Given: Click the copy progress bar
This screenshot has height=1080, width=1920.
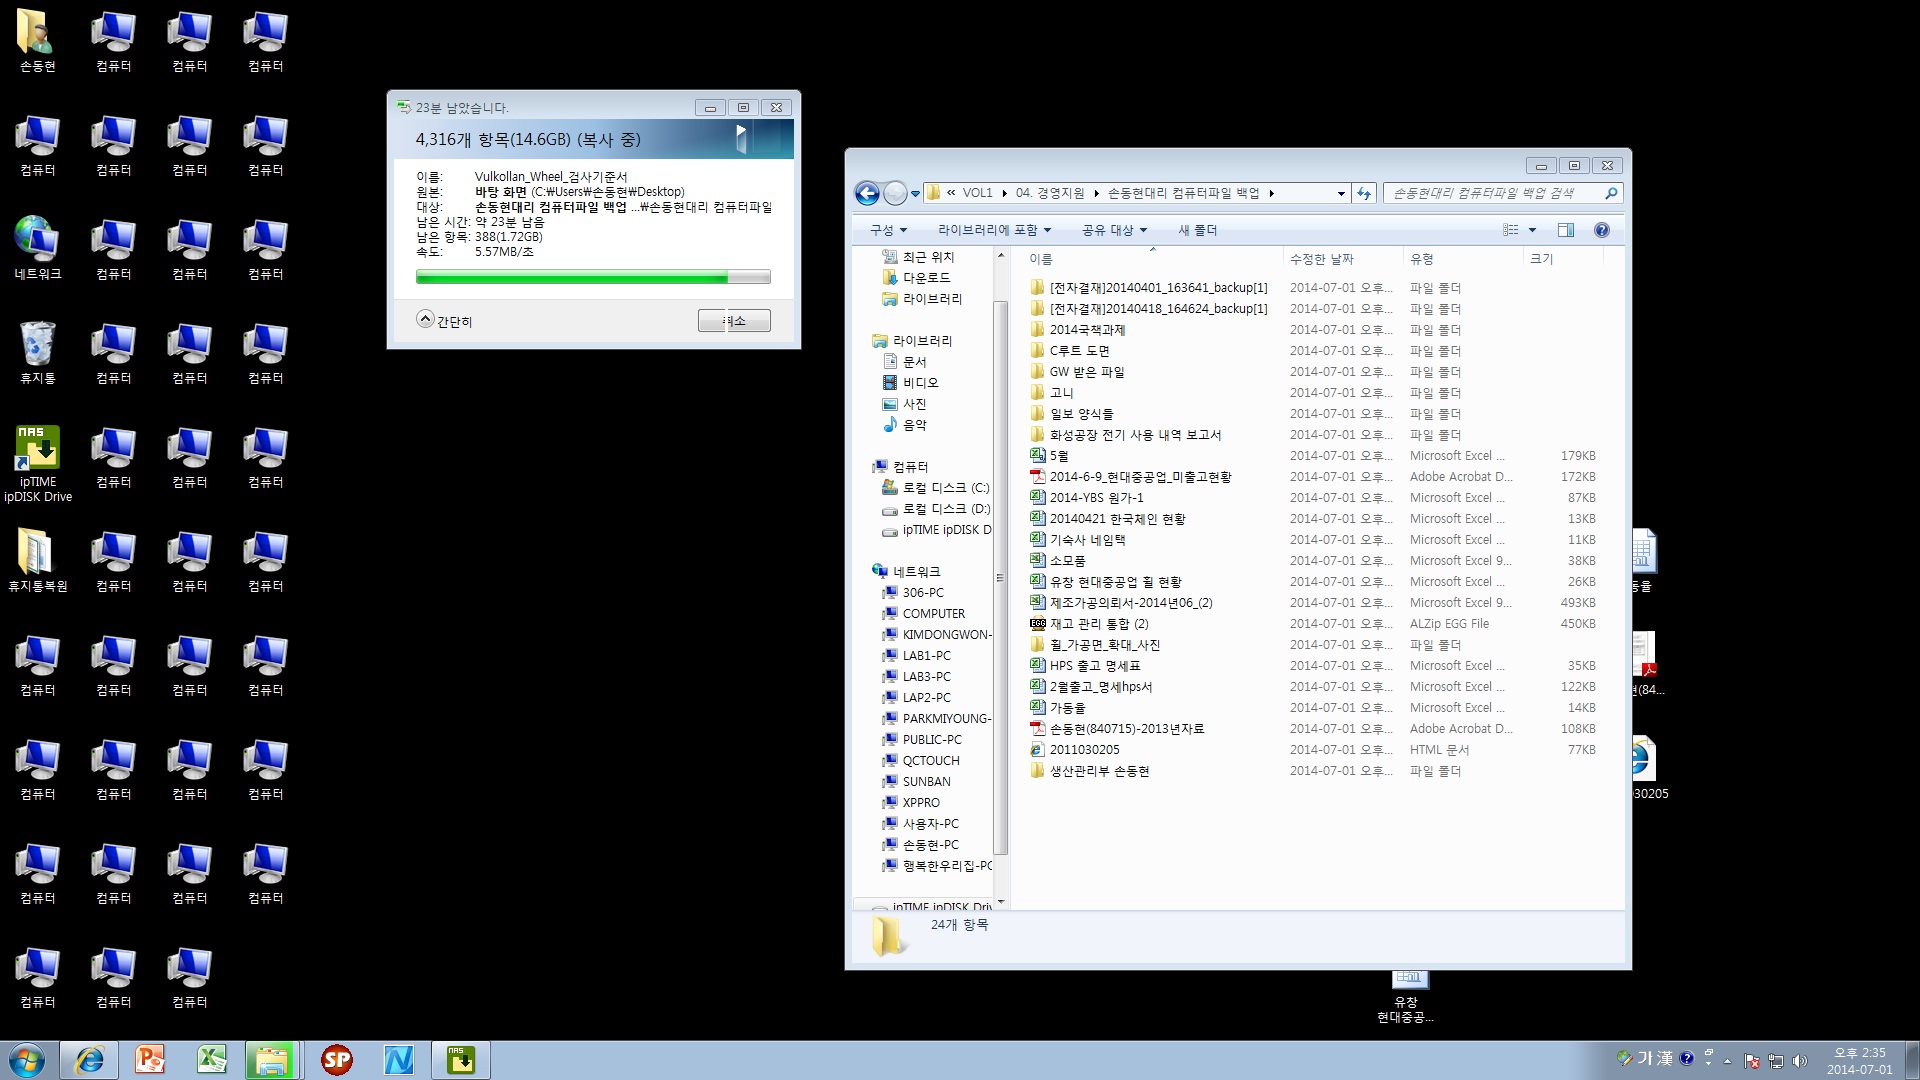Looking at the screenshot, I should tap(593, 277).
